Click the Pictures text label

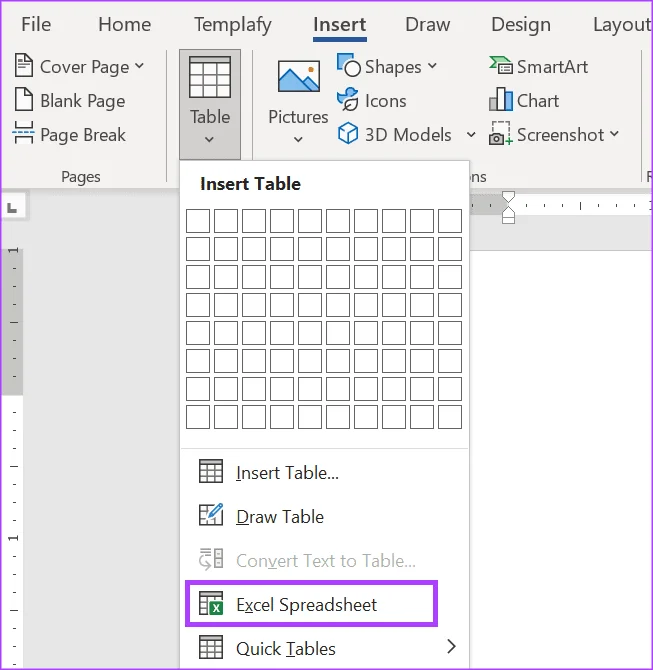coord(298,117)
